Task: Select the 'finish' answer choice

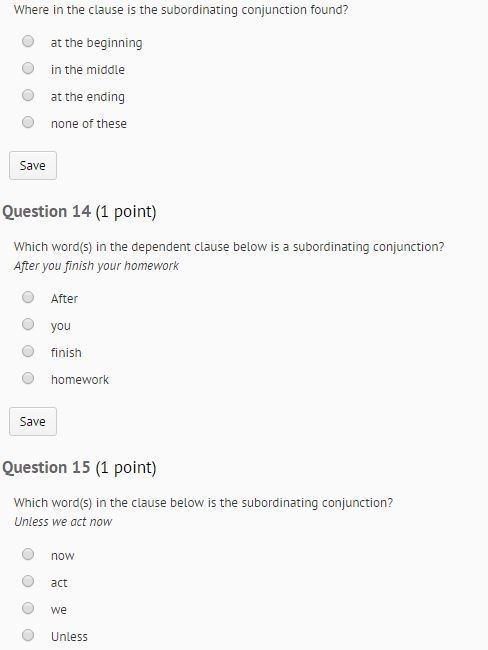Action: coord(28,352)
